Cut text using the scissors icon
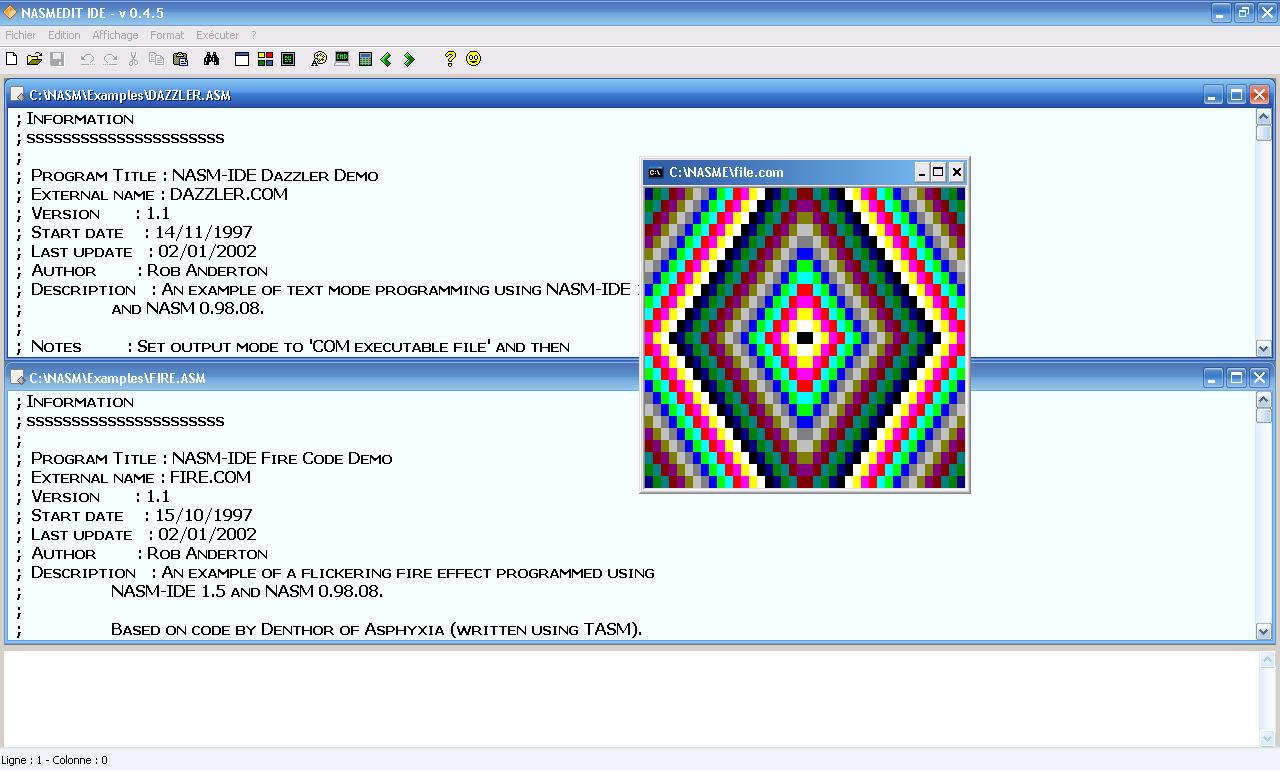The image size is (1280, 770). [133, 59]
